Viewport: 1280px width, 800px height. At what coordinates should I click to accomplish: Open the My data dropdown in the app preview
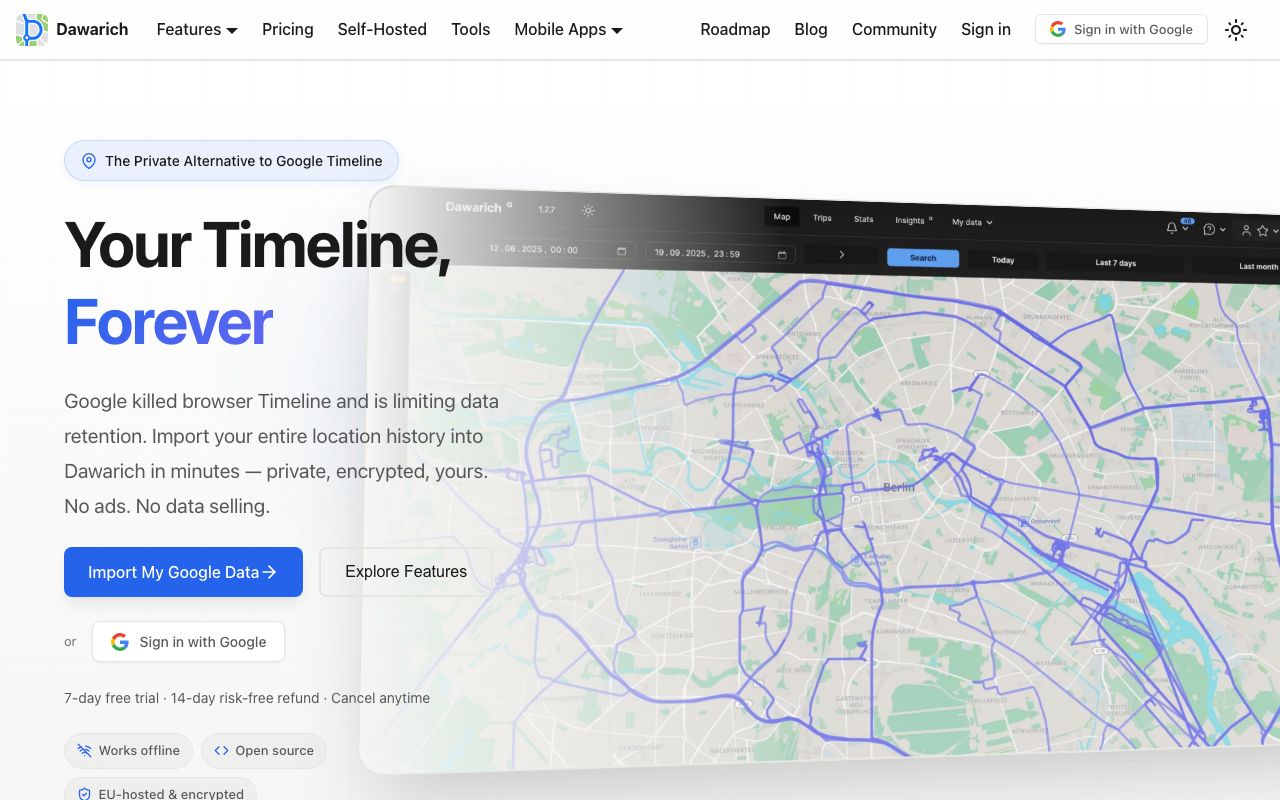pos(972,222)
